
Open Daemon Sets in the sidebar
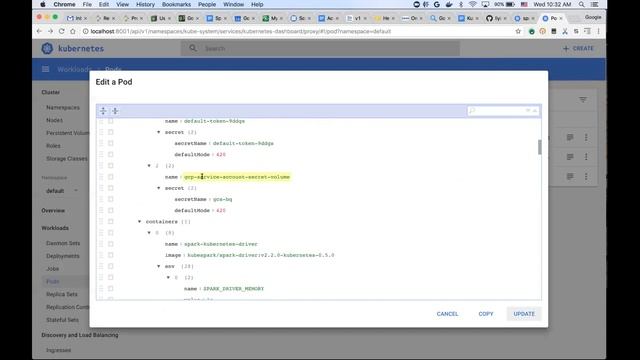63,243
